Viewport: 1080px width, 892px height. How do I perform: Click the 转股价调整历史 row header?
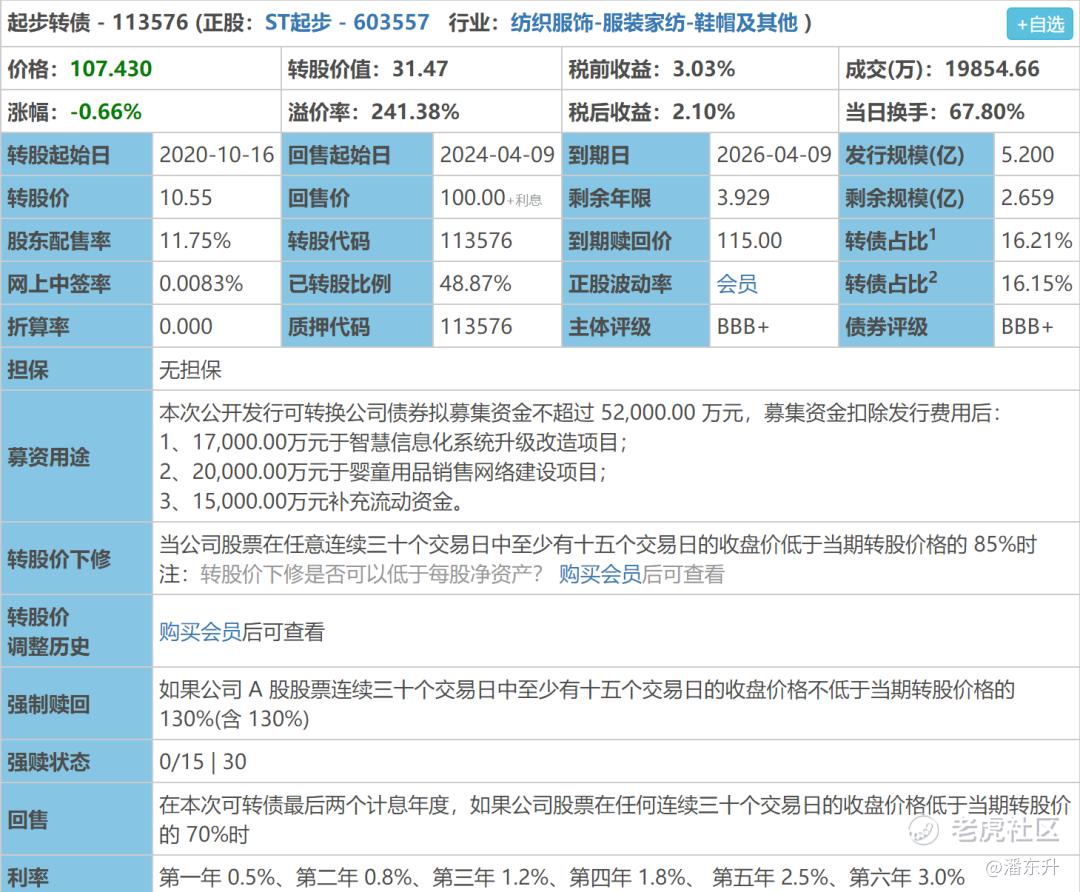click(x=76, y=631)
